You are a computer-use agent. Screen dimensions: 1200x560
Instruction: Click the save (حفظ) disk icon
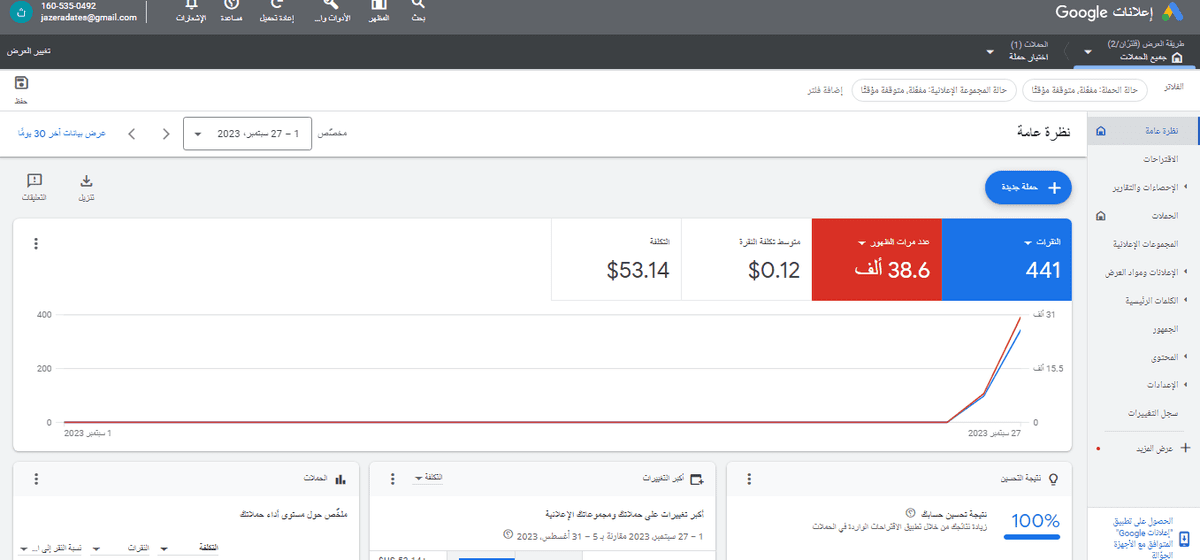pos(21,82)
